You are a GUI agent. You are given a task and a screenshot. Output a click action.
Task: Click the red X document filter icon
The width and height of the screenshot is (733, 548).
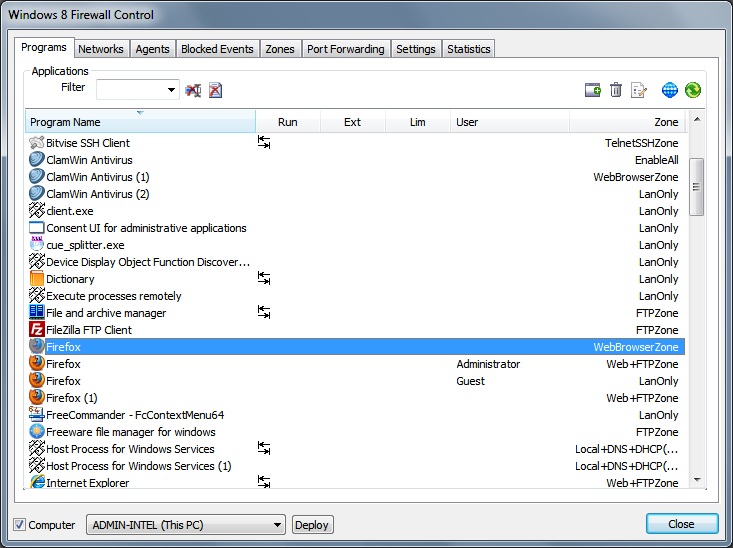(x=215, y=90)
